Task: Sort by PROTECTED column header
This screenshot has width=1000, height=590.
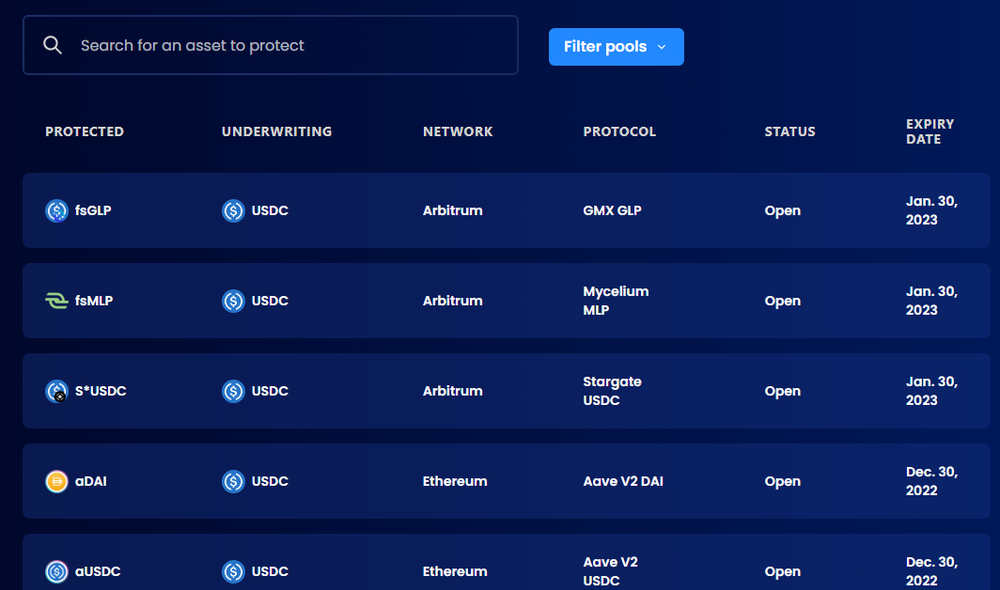Action: pyautogui.click(x=85, y=131)
